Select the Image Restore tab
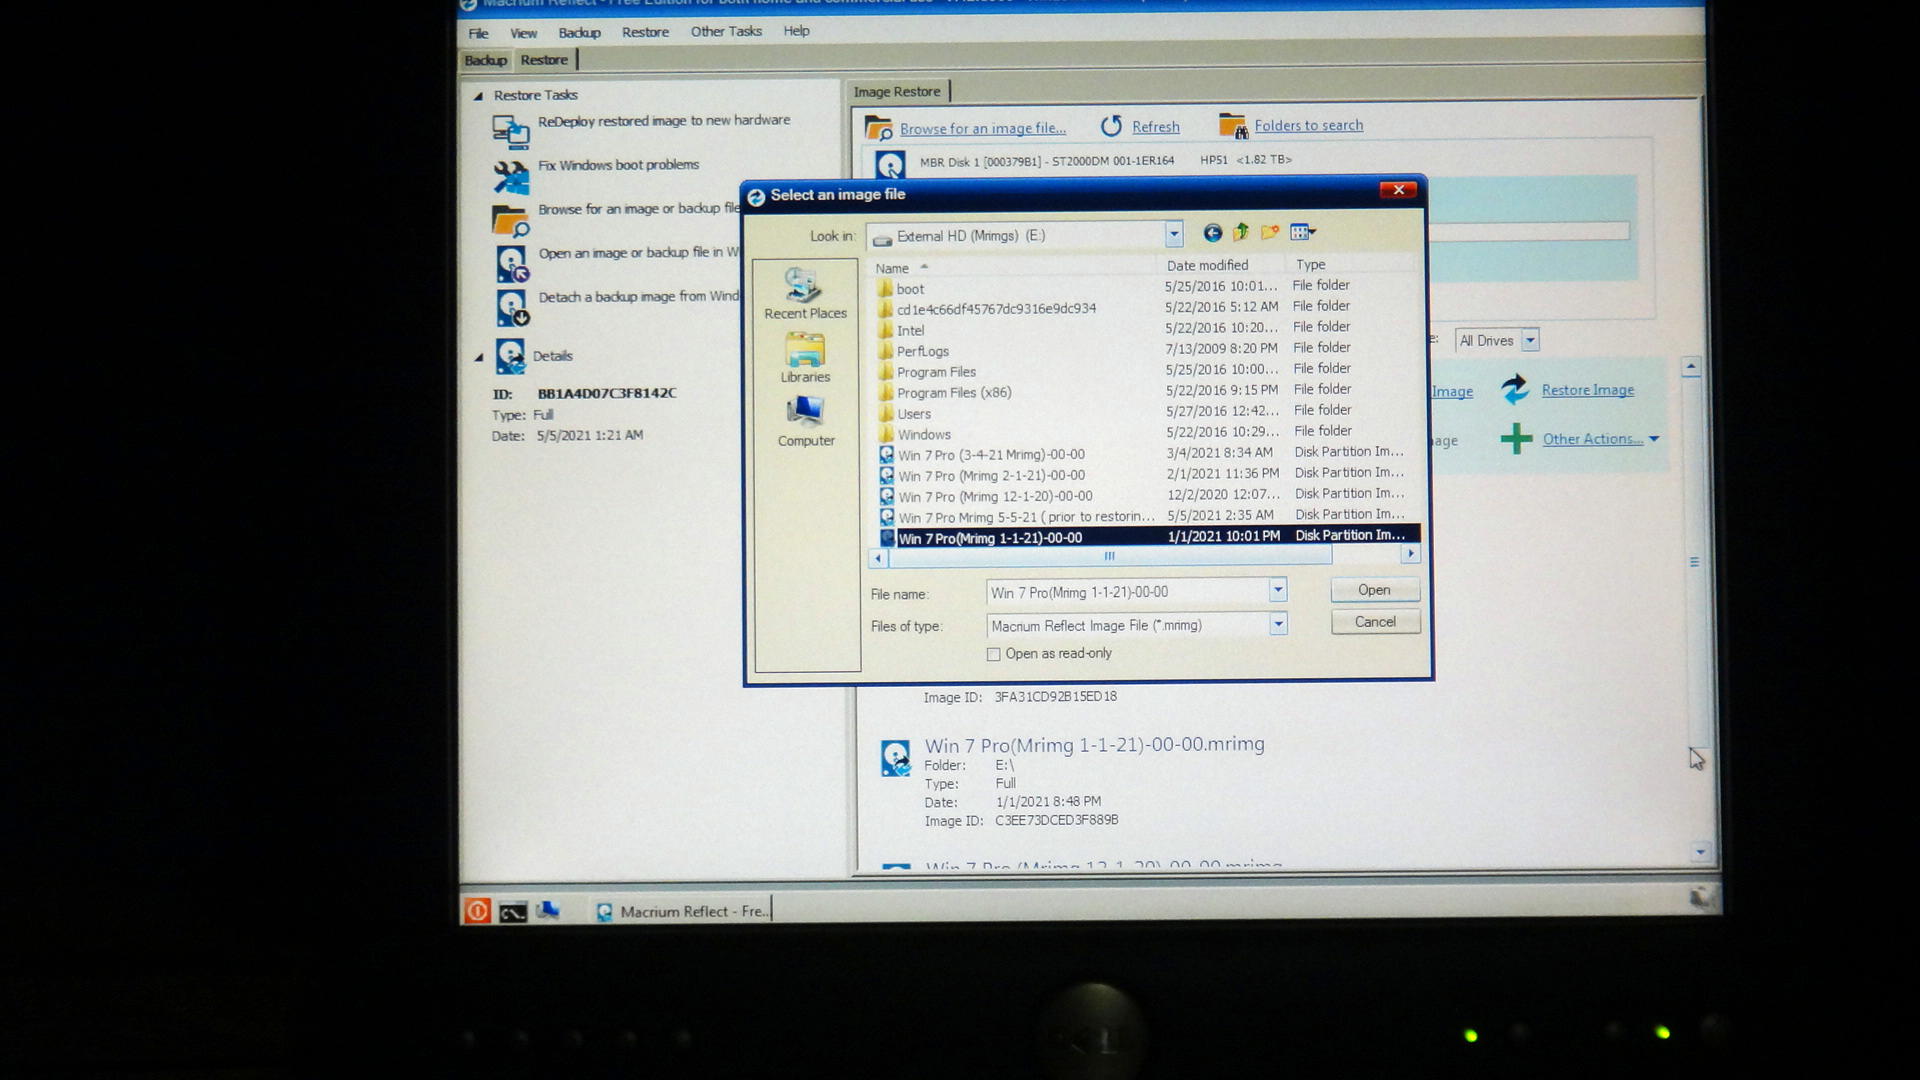Screen dimensions: 1920x1080 897,91
